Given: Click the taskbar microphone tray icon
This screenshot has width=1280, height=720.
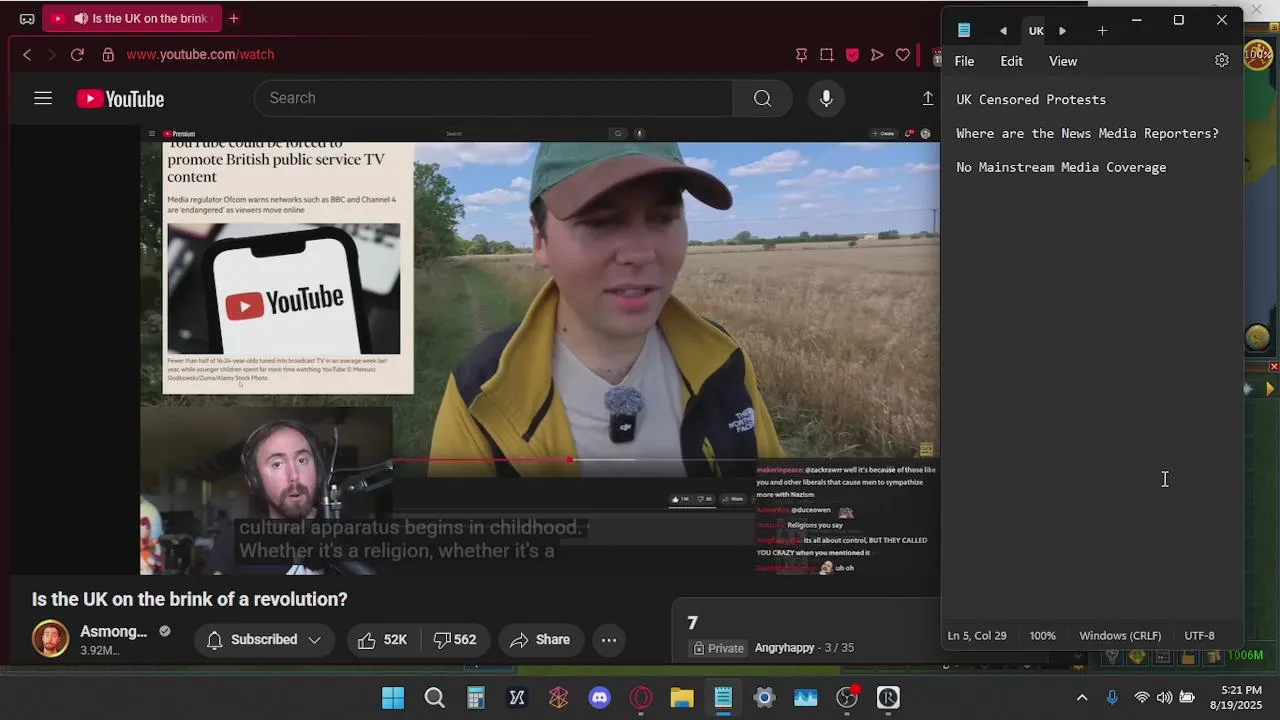Looking at the screenshot, I should click(1111, 698).
